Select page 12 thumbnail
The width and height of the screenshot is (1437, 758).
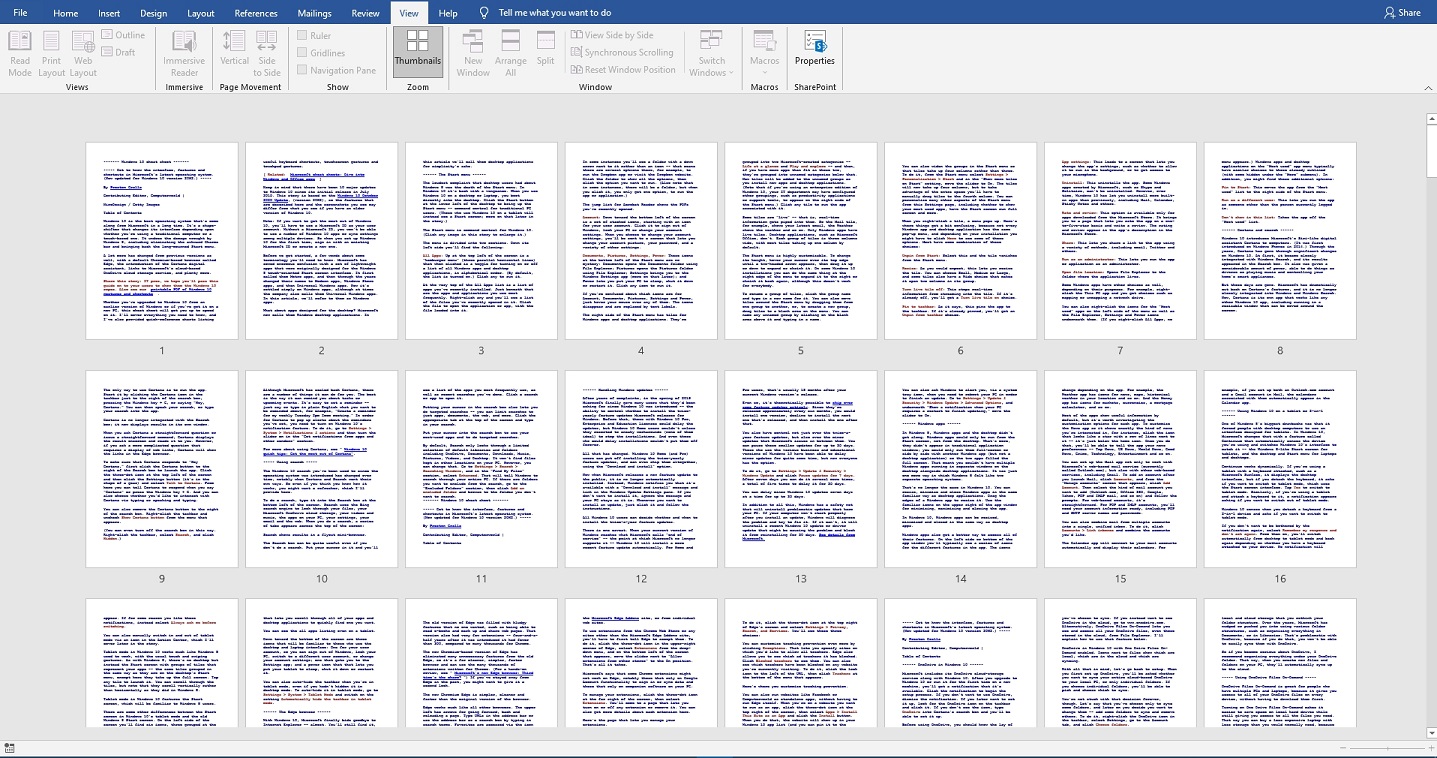tap(641, 468)
